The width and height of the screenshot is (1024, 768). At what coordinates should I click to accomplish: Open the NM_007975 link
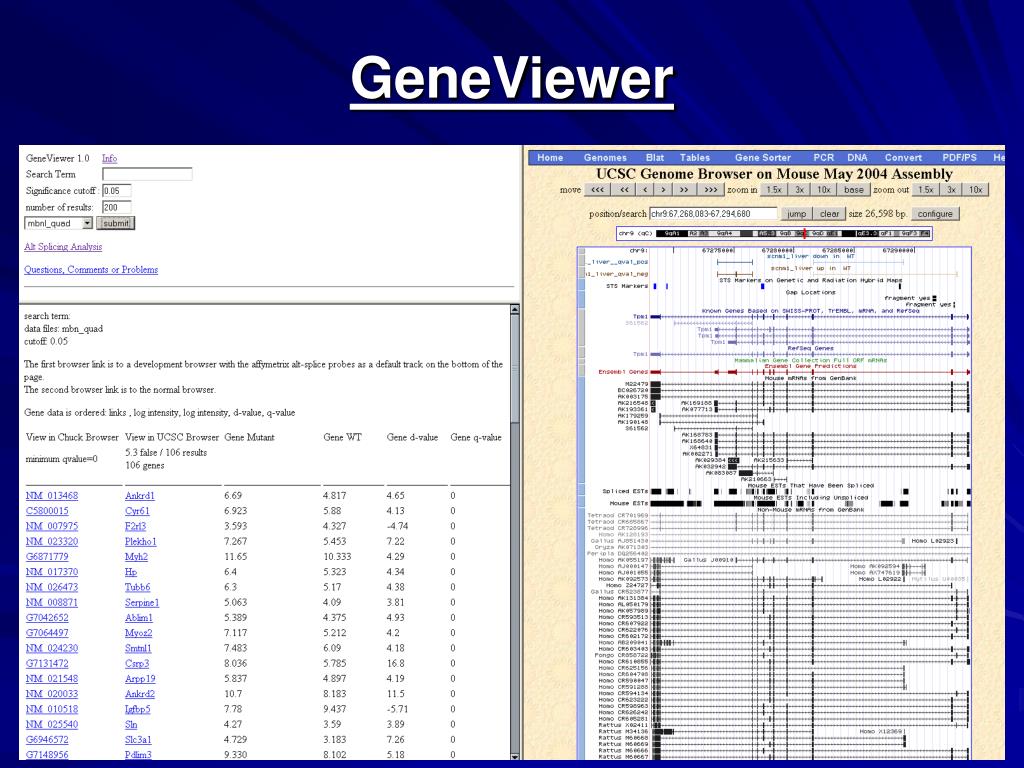coord(52,526)
